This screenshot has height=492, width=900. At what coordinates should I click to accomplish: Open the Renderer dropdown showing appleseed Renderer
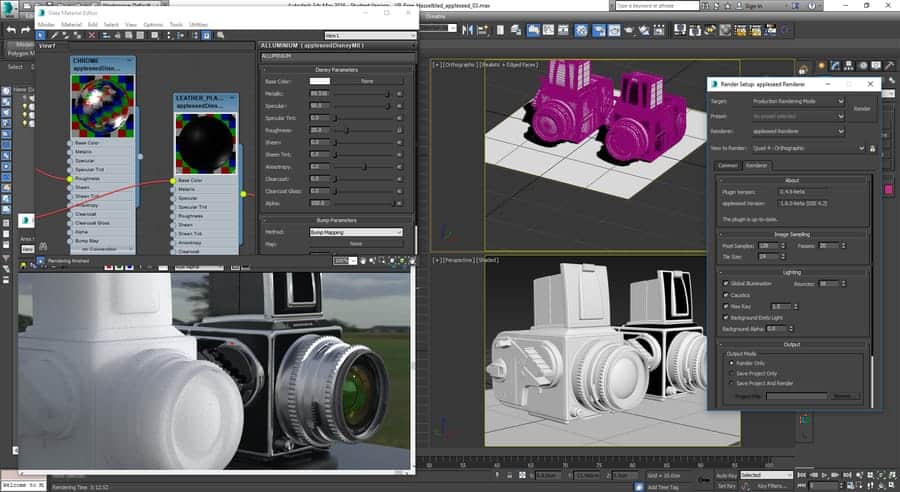tap(798, 131)
